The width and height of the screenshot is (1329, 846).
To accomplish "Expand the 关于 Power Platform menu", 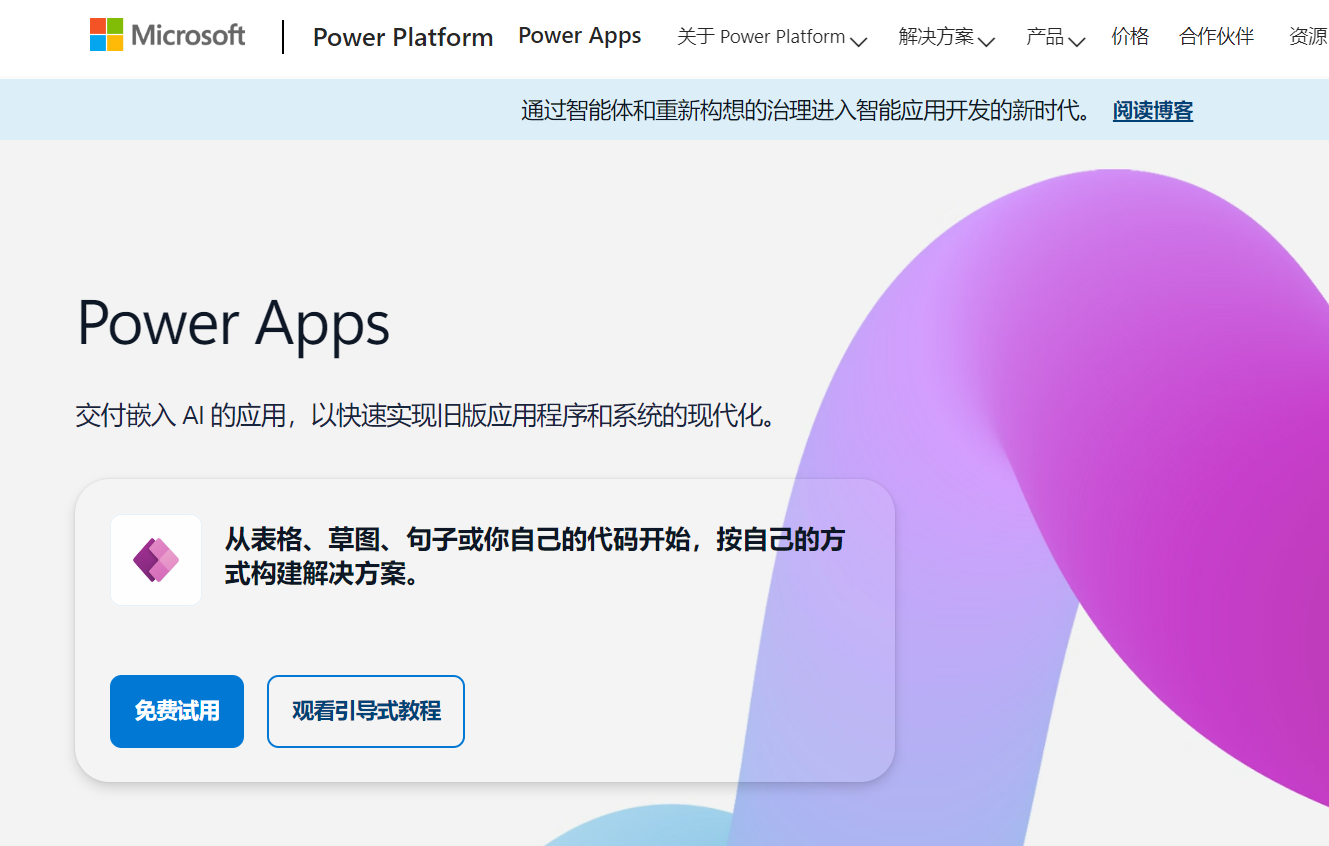I will tap(771, 37).
